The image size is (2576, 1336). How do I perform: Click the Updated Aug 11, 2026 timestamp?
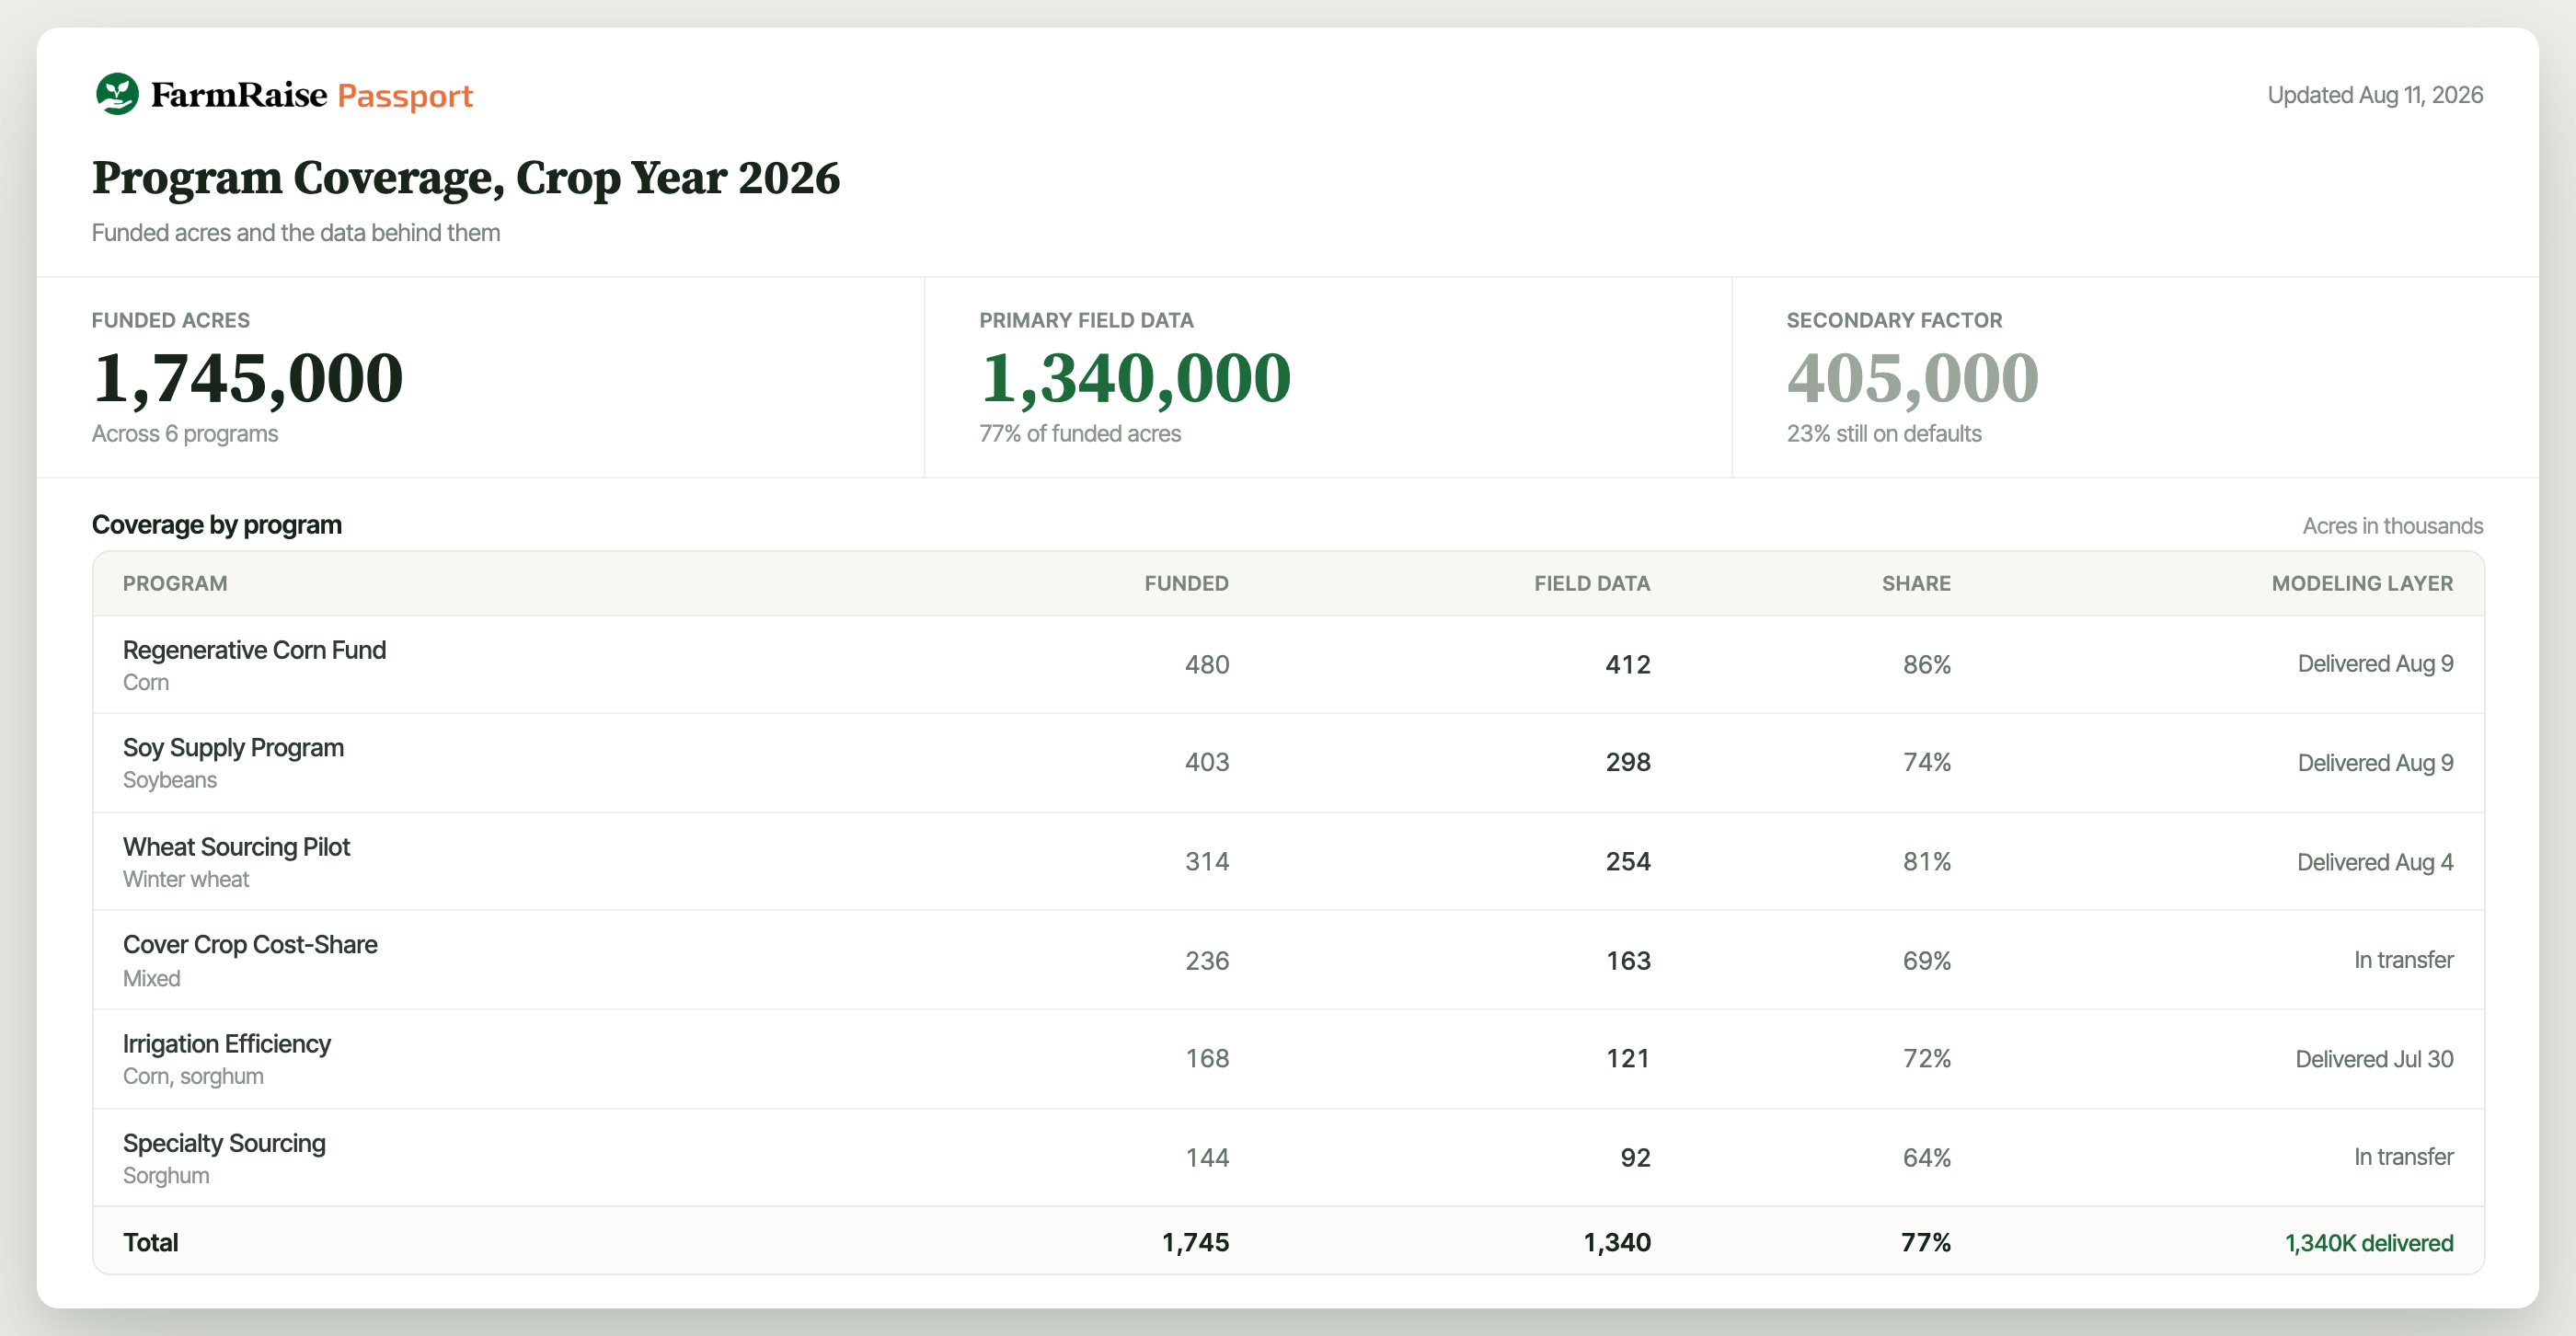click(2375, 95)
